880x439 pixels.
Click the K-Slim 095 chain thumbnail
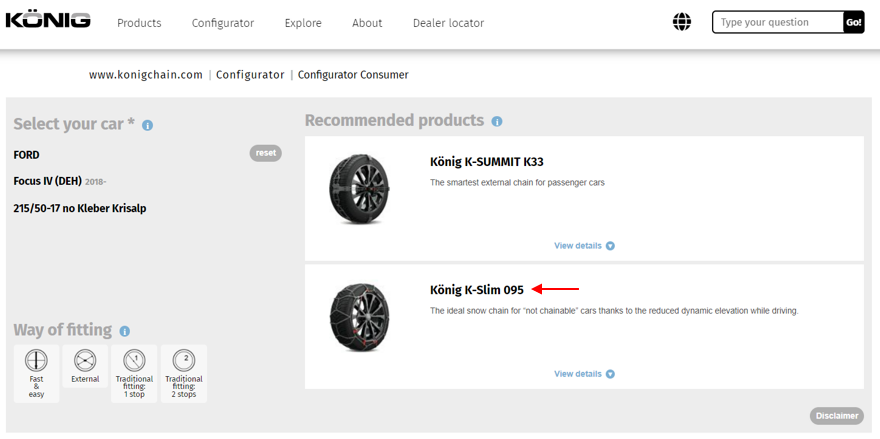point(359,317)
